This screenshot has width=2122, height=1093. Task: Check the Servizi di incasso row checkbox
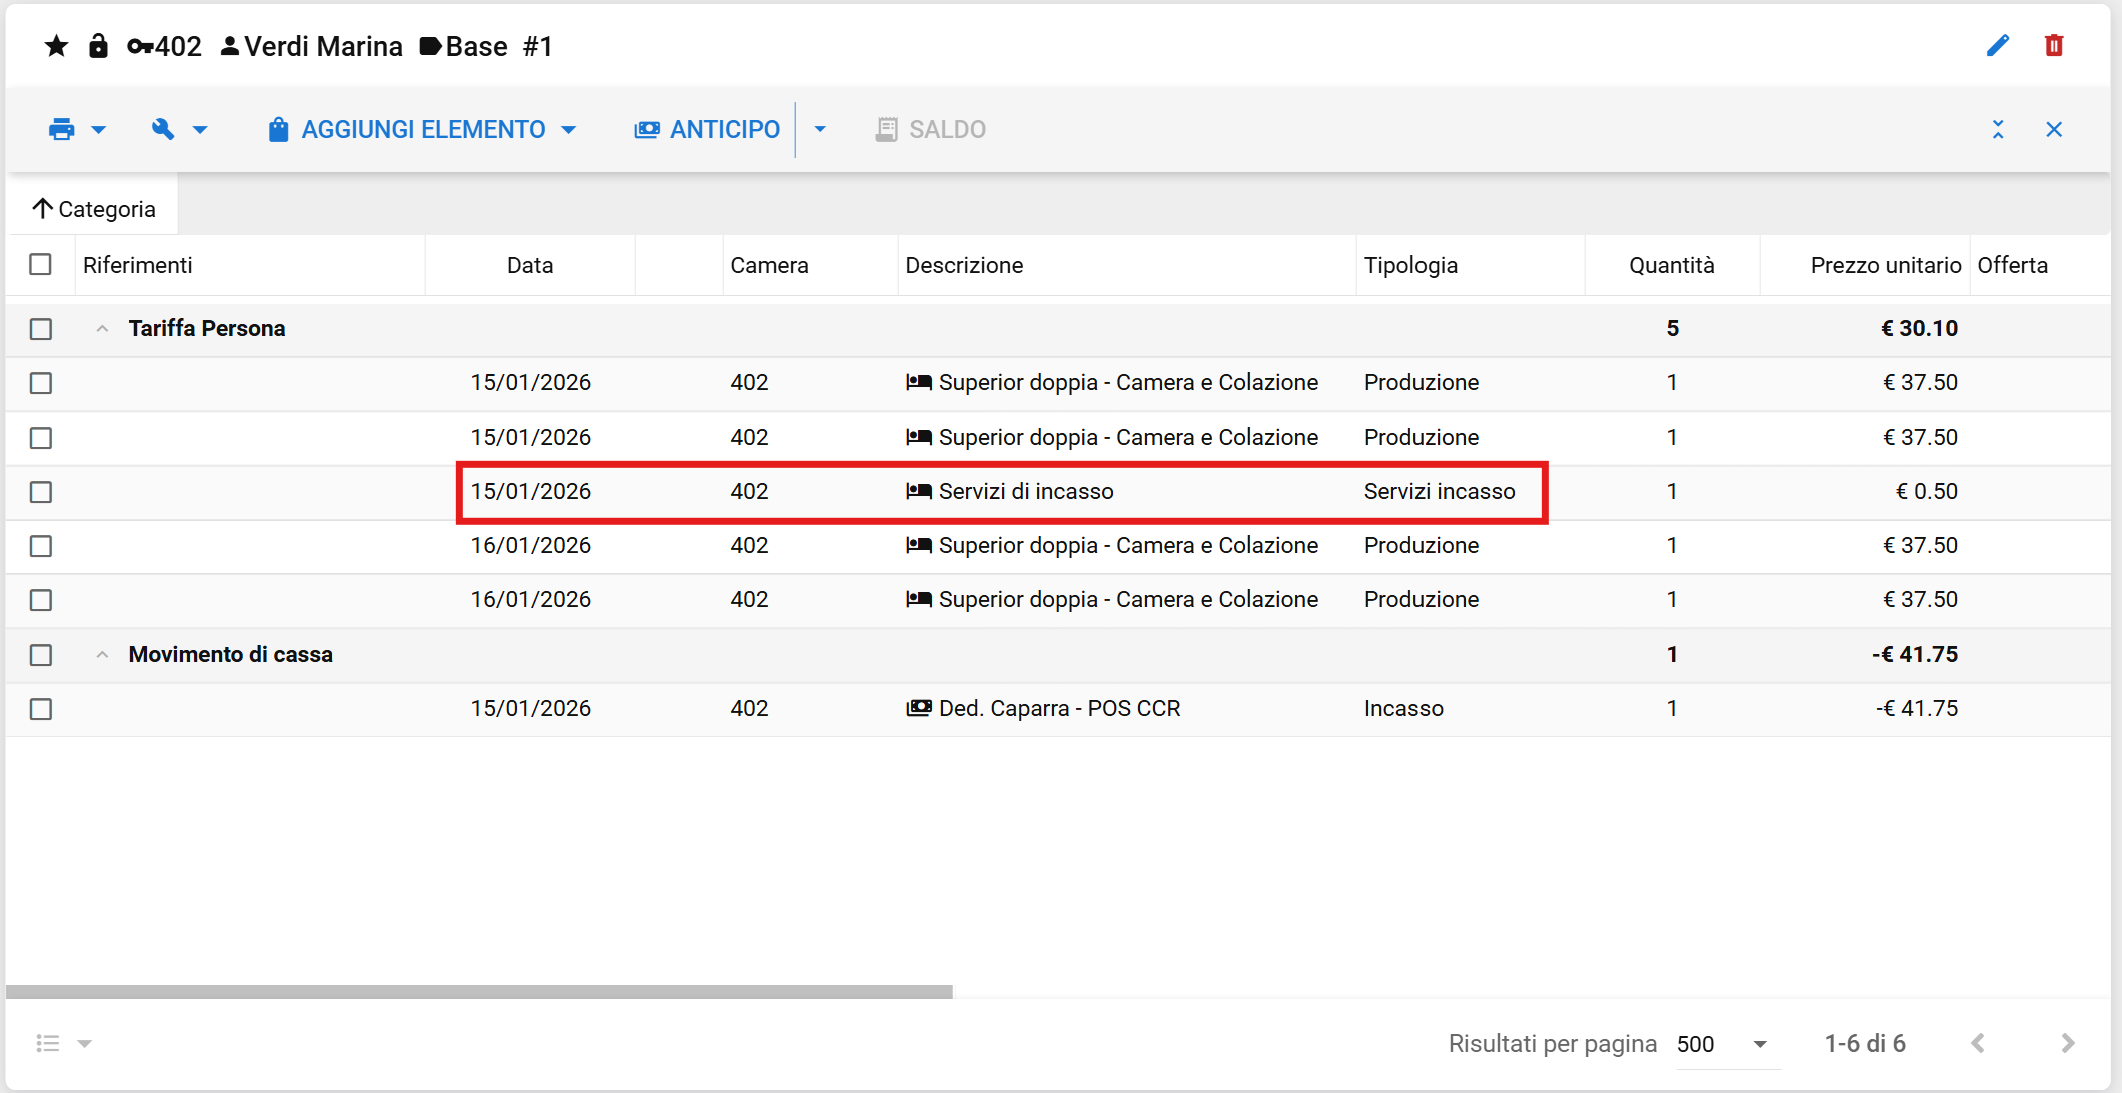(x=41, y=492)
